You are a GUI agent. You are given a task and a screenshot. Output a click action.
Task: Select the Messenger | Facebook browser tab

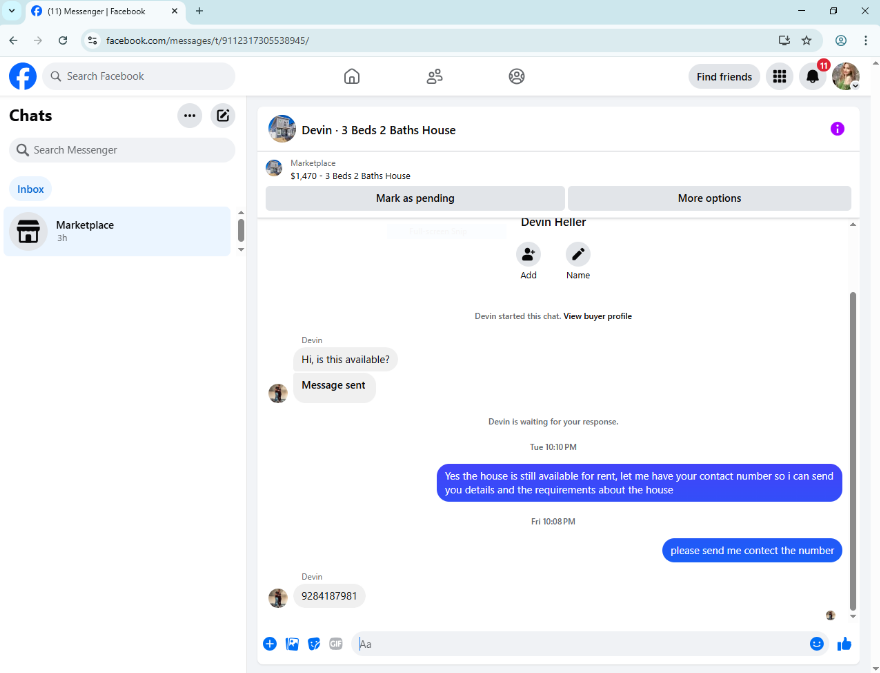point(105,11)
